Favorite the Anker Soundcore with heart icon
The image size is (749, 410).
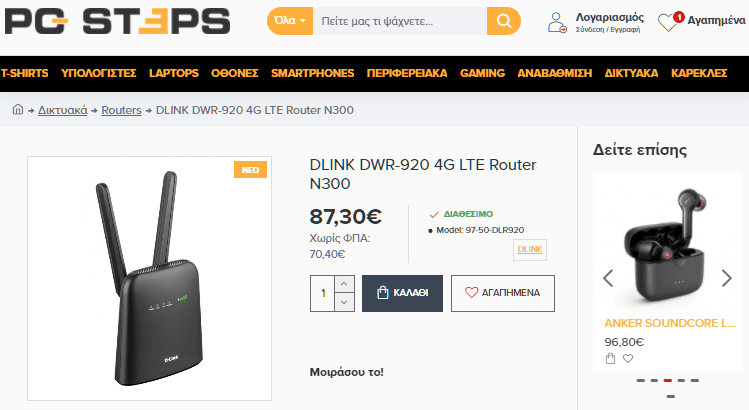[628, 358]
